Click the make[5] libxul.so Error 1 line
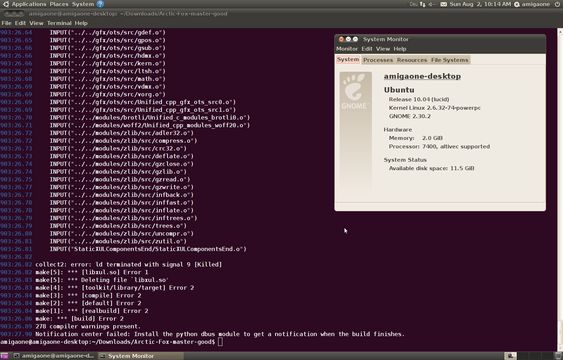563x360 pixels. point(92,272)
